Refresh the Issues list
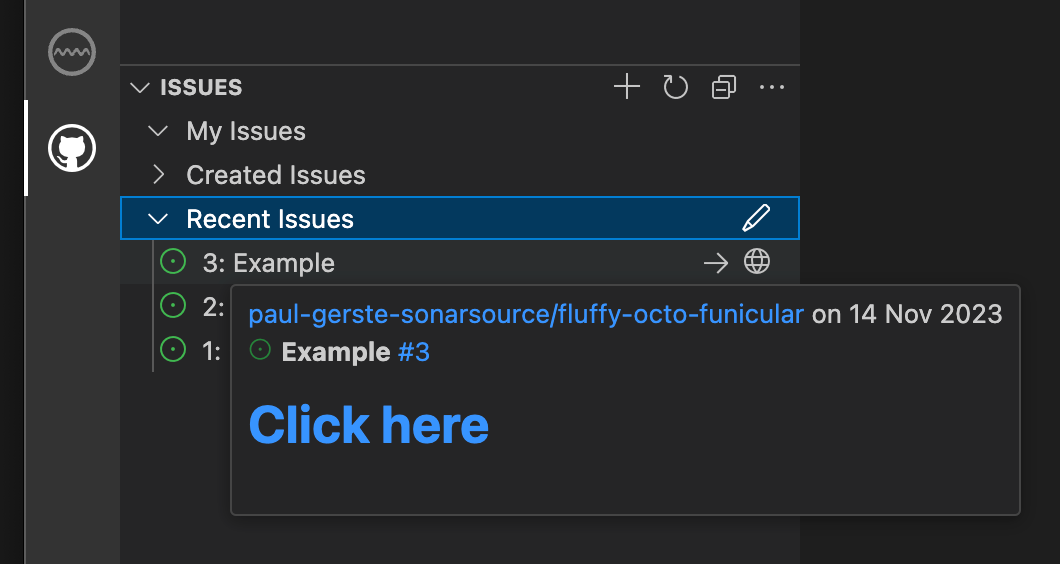 [x=676, y=88]
